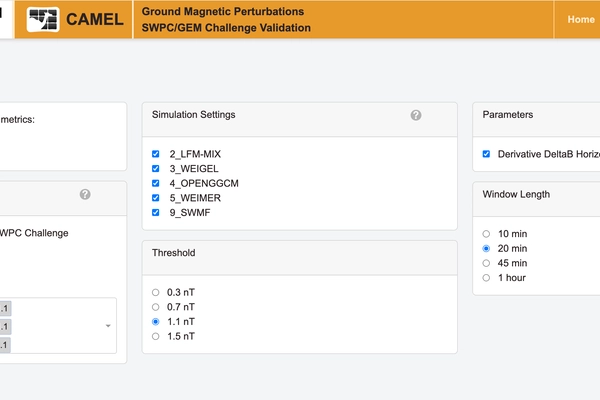Open help icon for Simulation Settings
This screenshot has height=400, width=600.
pos(416,115)
